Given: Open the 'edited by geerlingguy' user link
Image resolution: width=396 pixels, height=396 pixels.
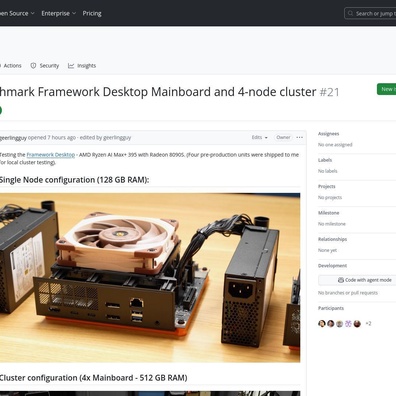Looking at the screenshot, I should (117, 137).
